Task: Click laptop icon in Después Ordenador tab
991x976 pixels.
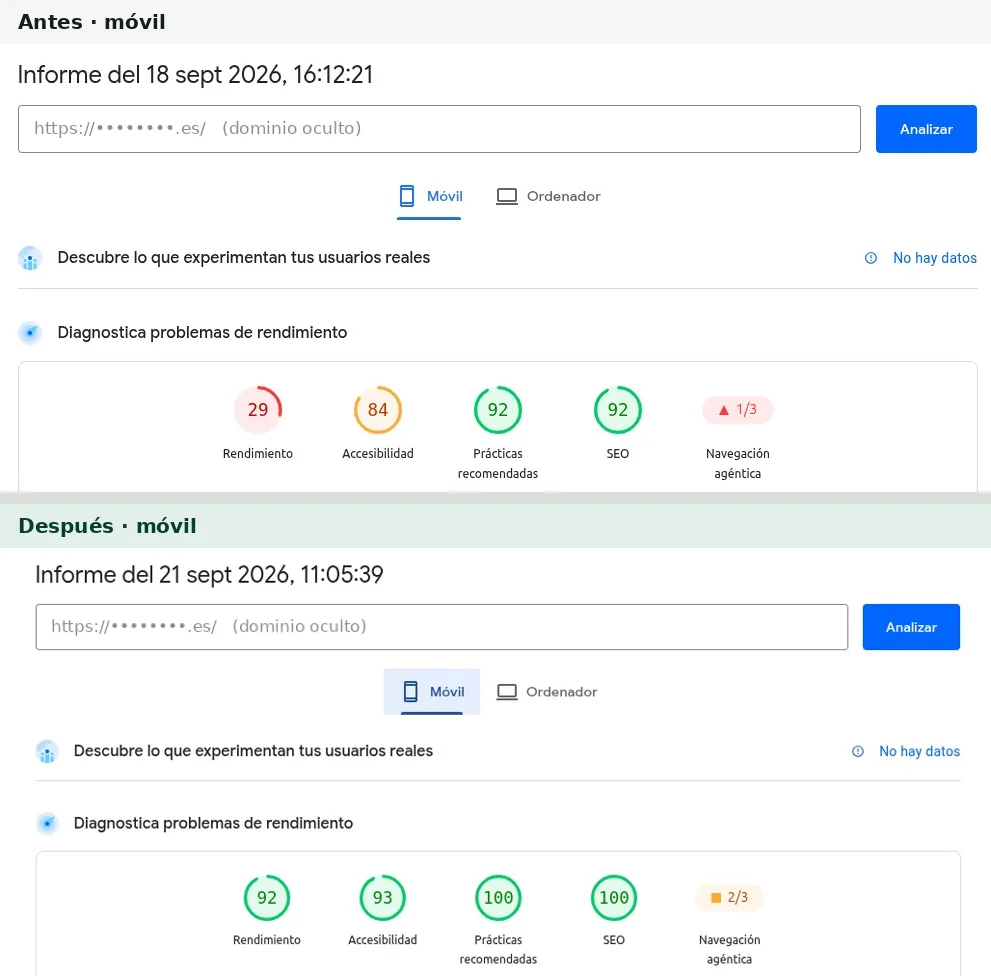Action: point(506,692)
